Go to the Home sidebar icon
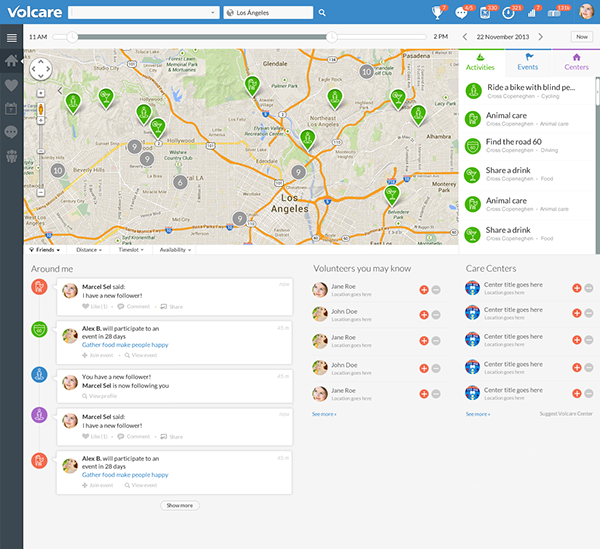Image resolution: width=600 pixels, height=549 pixels. tap(11, 60)
